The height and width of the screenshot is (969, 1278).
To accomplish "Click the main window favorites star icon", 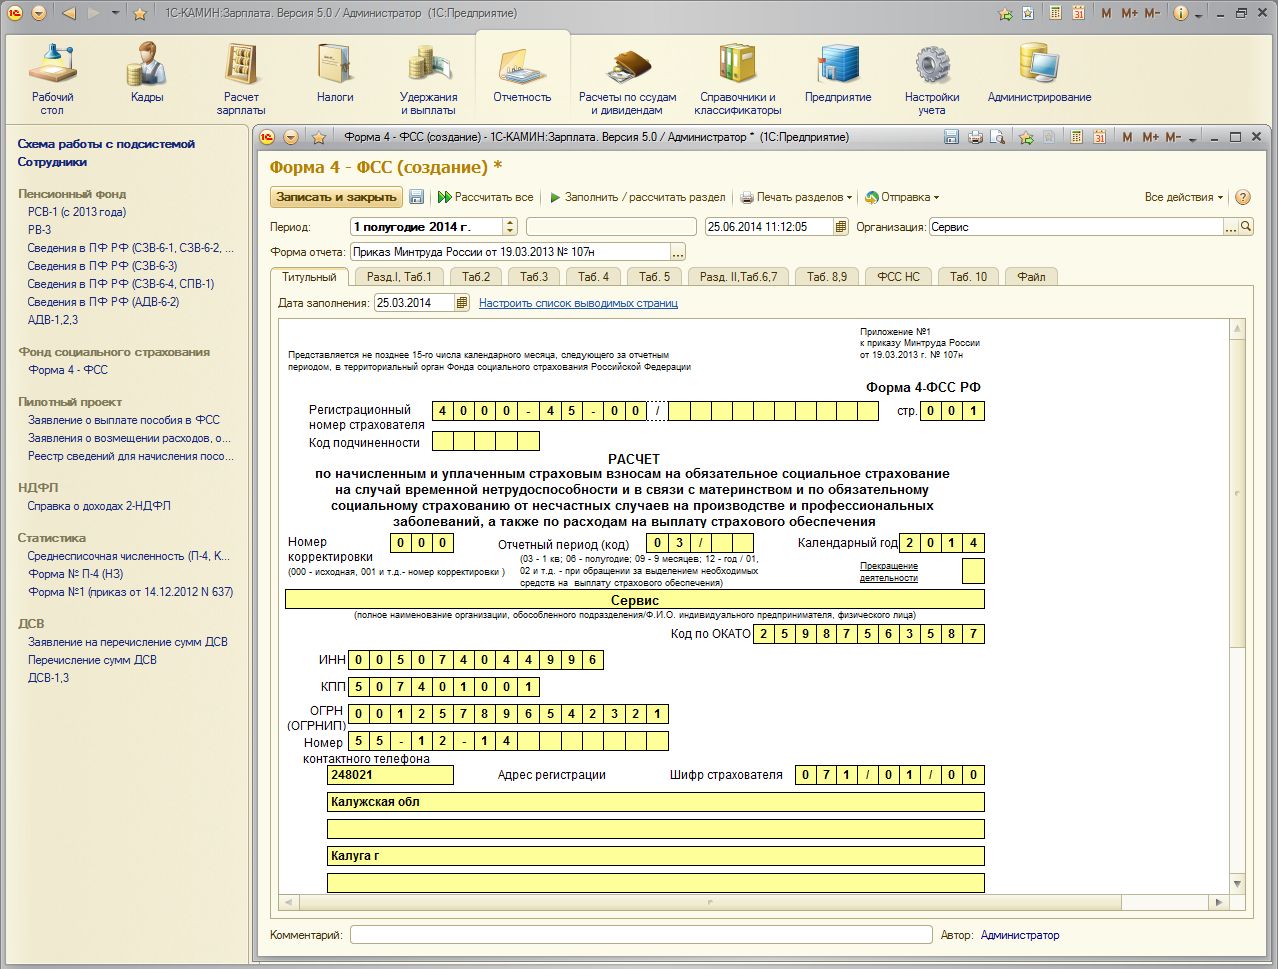I will (x=140, y=13).
